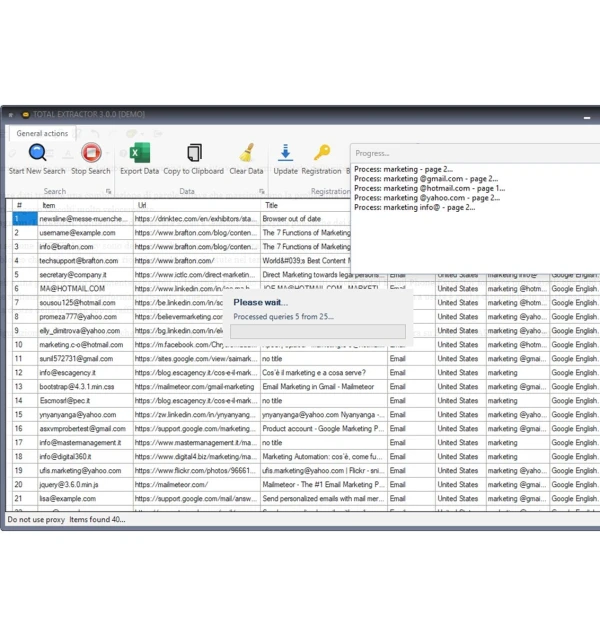Click the query progress bar
This screenshot has height=636, width=600.
coord(318,331)
